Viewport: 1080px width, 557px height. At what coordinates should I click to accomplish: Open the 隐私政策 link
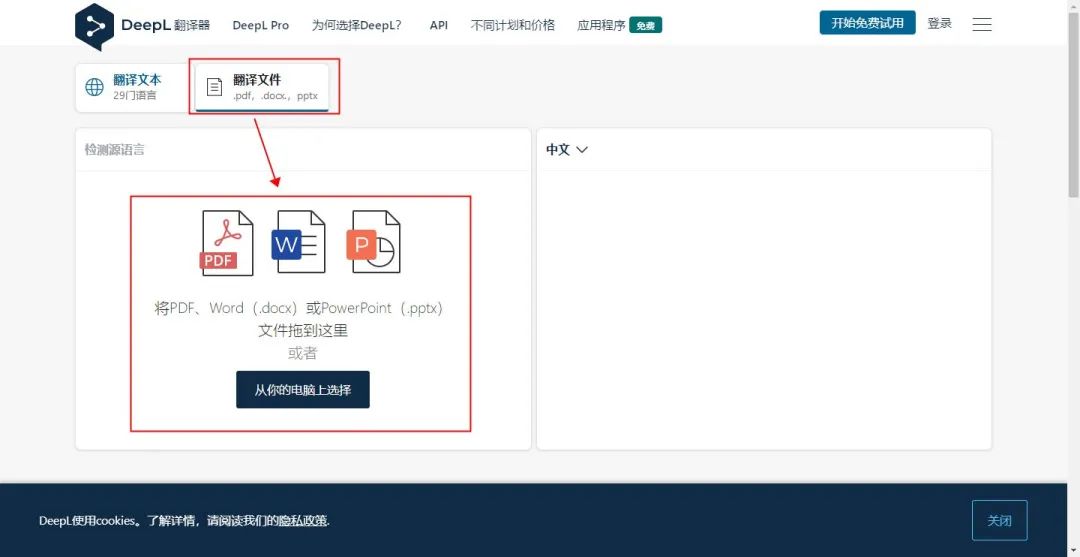coord(303,521)
